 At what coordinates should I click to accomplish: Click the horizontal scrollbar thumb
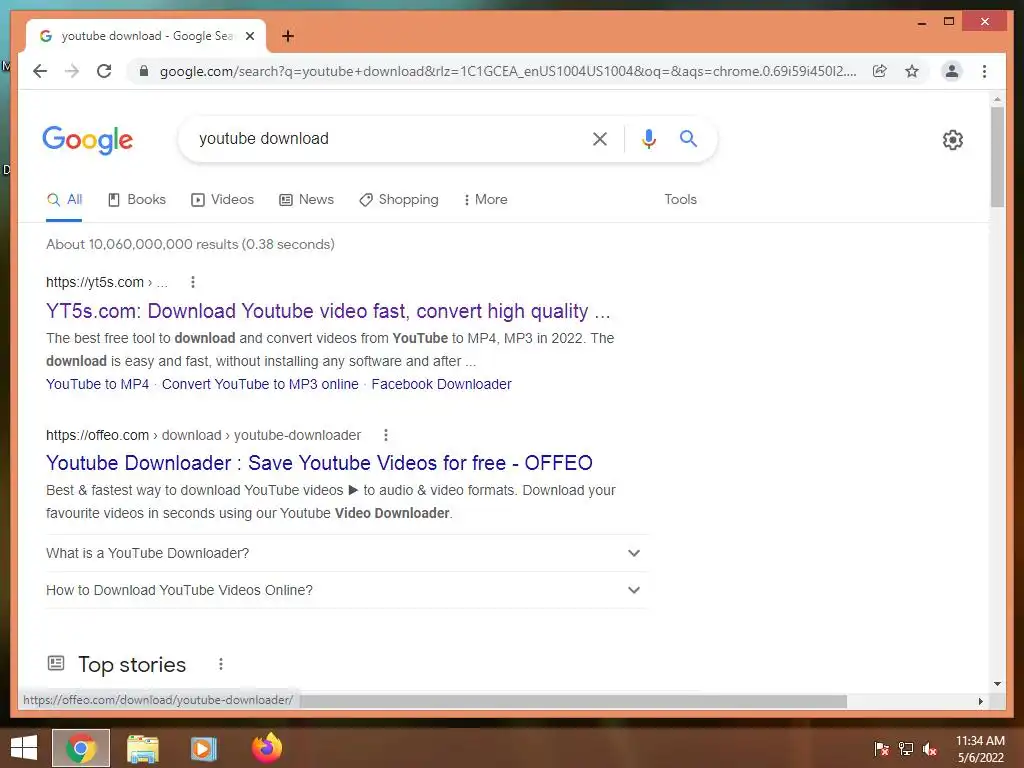[x=573, y=701]
